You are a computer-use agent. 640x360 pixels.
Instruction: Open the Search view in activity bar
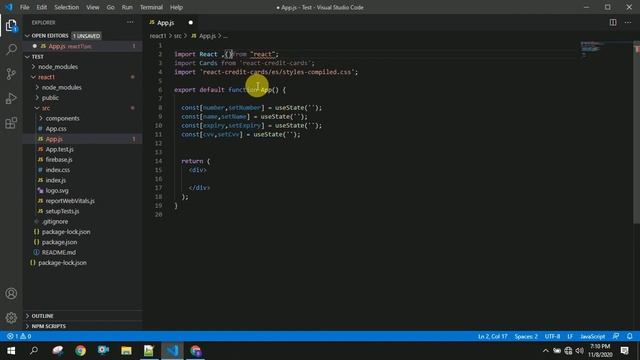[11, 49]
